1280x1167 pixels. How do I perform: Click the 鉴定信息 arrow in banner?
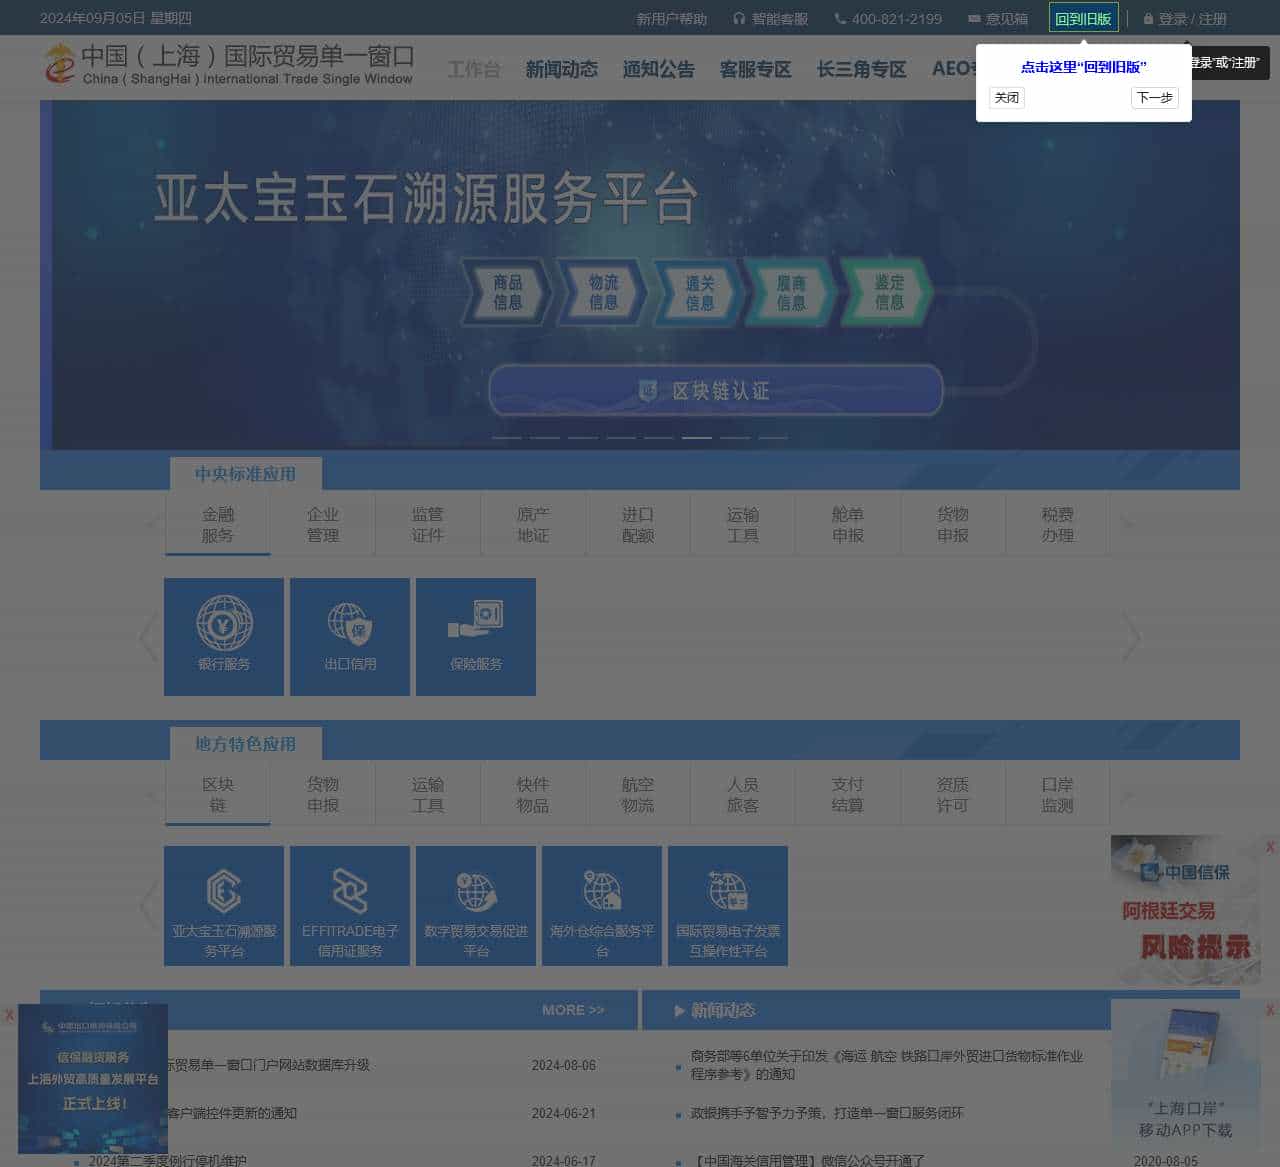[x=889, y=292]
